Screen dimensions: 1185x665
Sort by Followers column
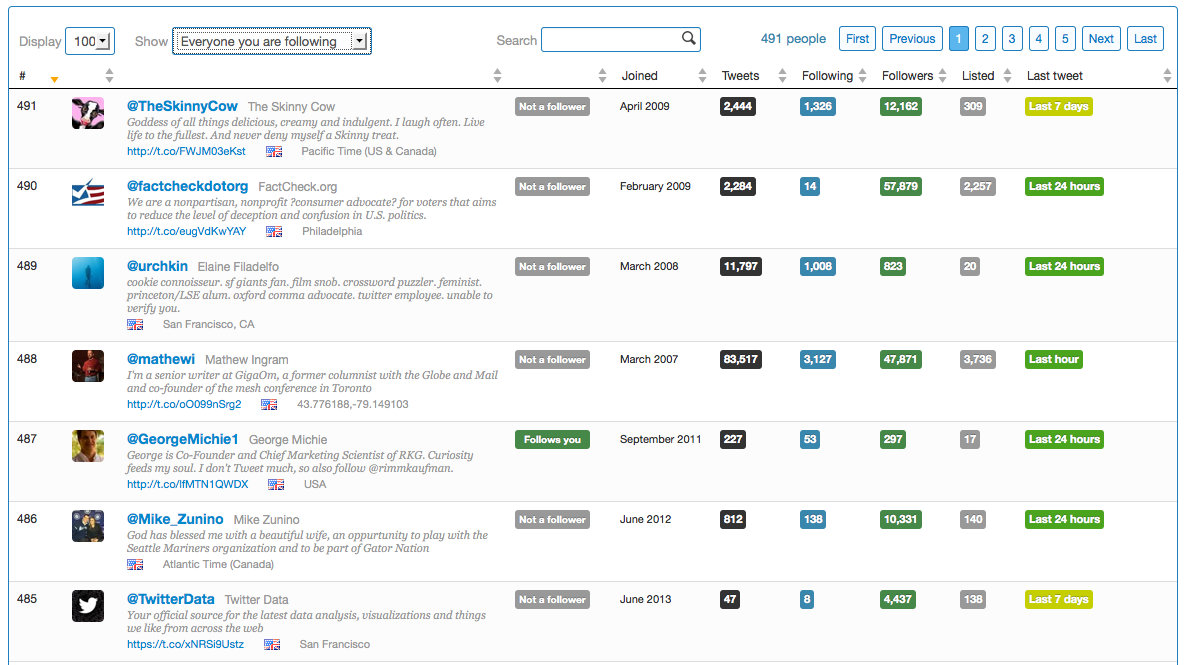coord(942,76)
